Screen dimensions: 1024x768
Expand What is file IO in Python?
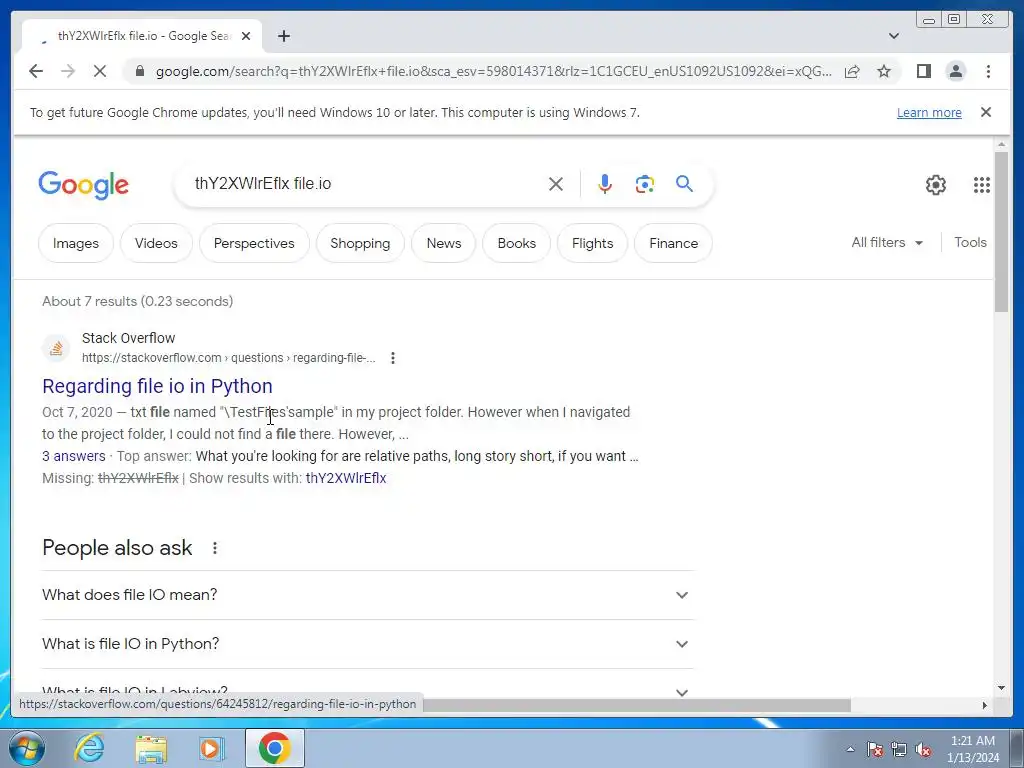368,644
